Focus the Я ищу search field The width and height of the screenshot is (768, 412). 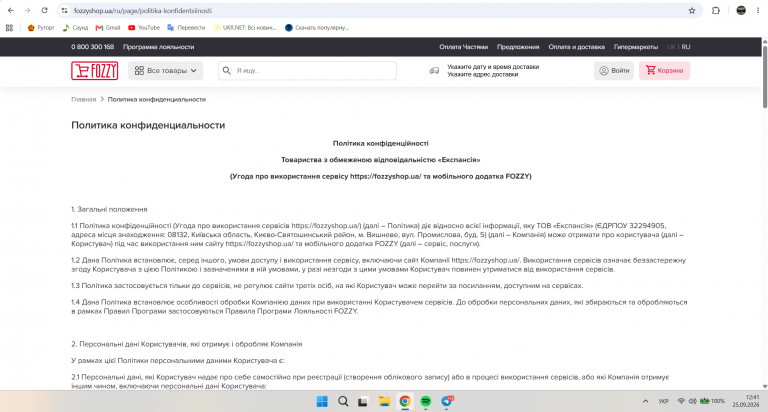click(x=307, y=71)
